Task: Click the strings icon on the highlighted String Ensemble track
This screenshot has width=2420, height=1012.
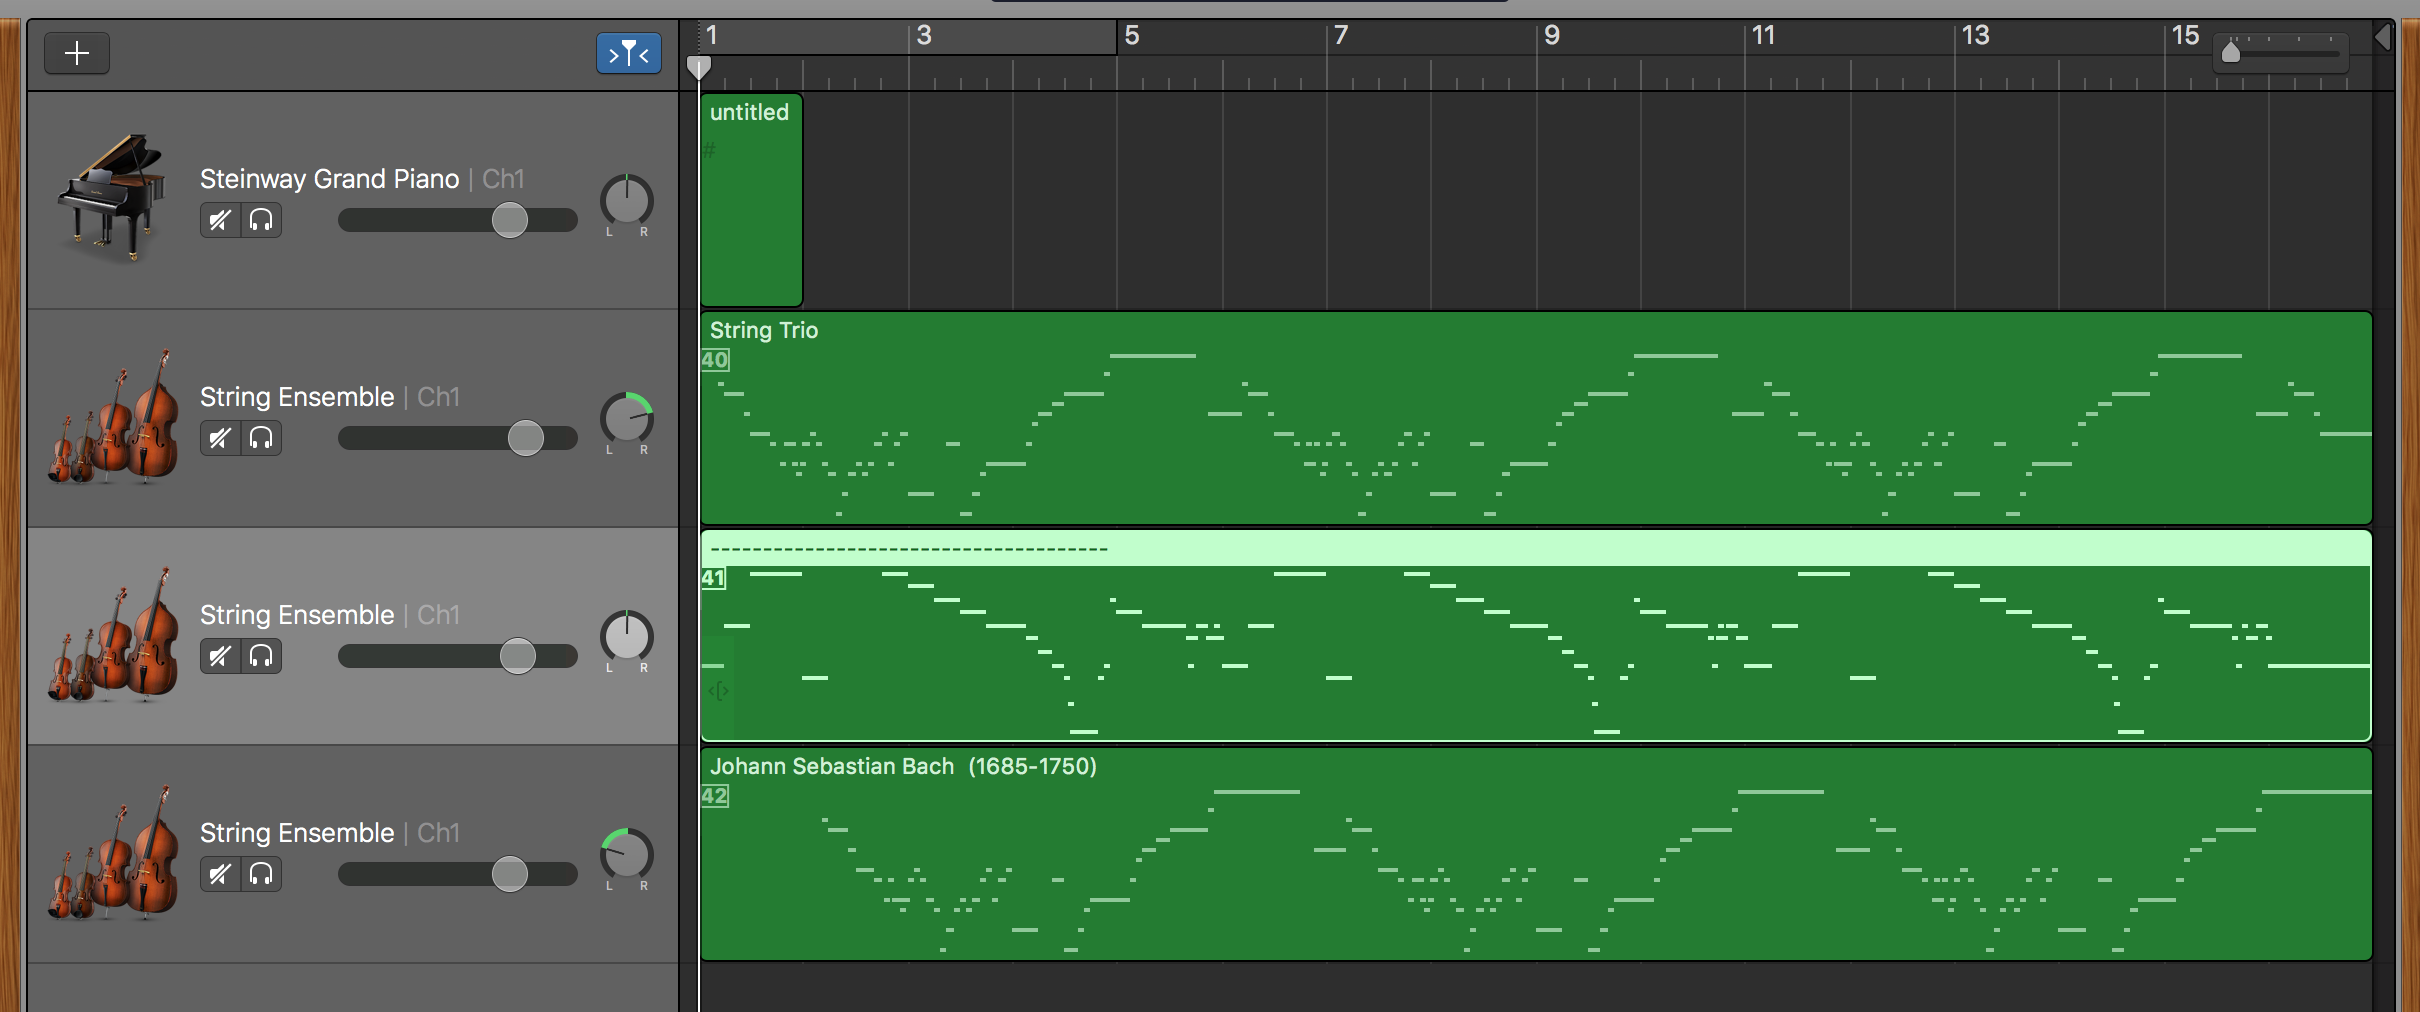Action: pos(114,635)
